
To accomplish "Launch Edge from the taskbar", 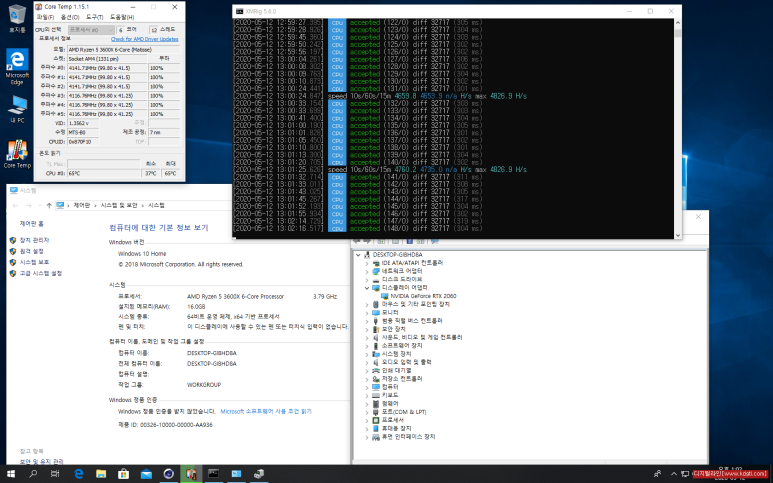I will (x=78, y=474).
